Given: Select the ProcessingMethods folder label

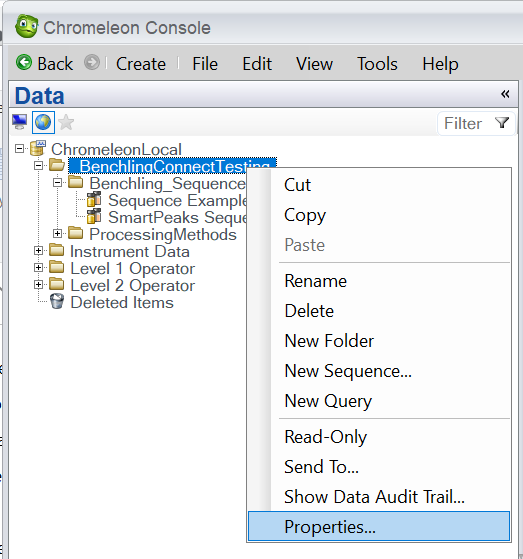Looking at the screenshot, I should pyautogui.click(x=163, y=234).
